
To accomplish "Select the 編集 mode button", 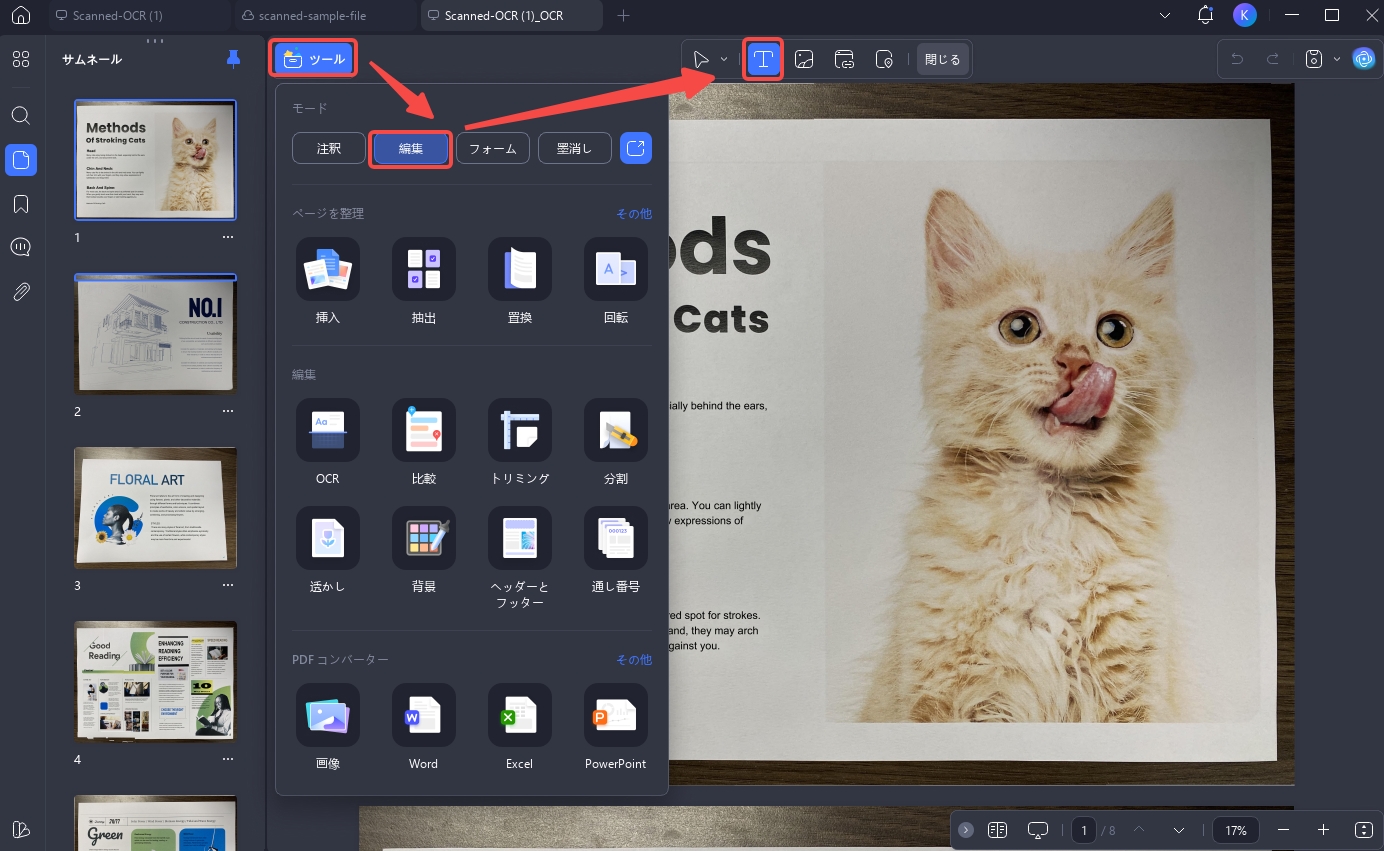I will tap(411, 148).
